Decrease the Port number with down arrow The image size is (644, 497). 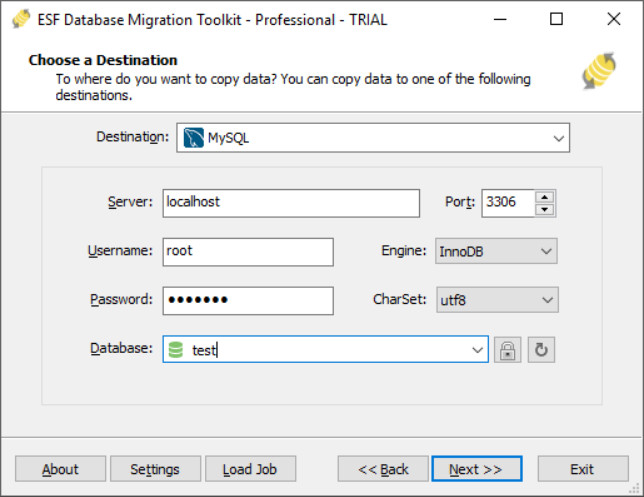click(544, 209)
